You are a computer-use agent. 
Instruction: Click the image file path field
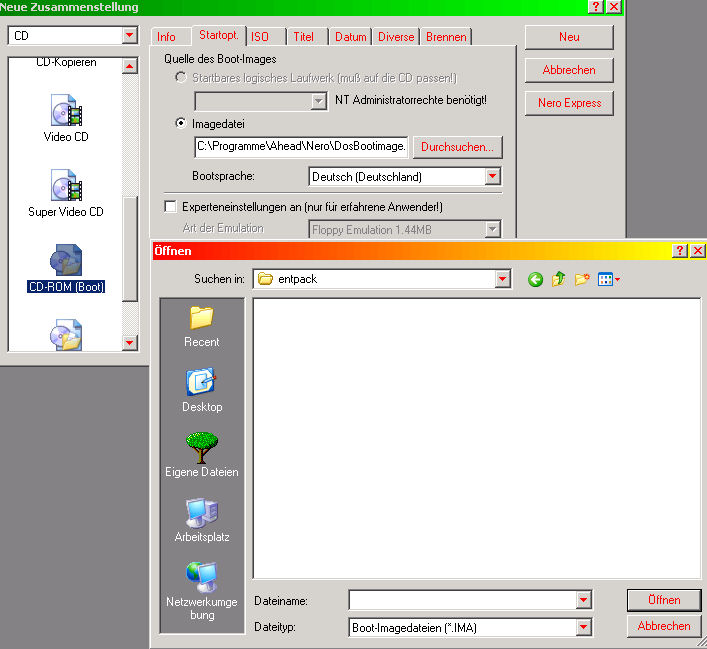pyautogui.click(x=301, y=147)
